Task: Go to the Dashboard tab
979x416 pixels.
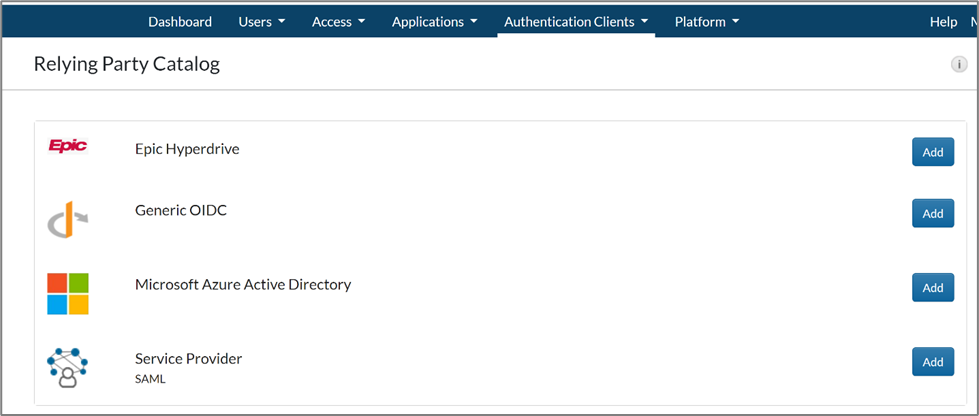Action: coord(180,21)
